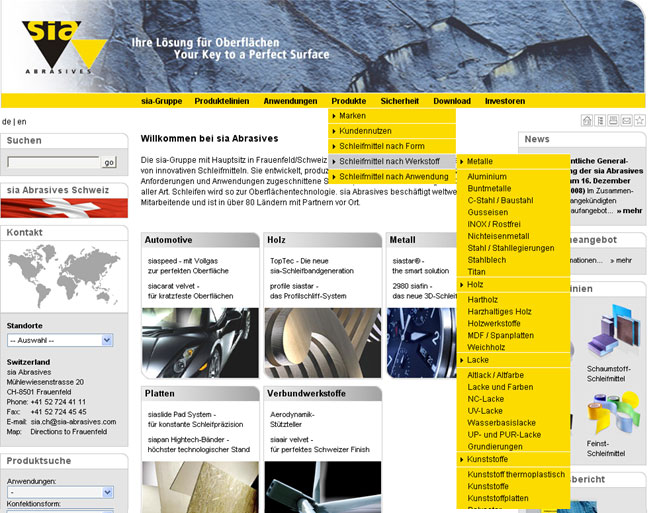Image resolution: width=650 pixels, height=513 pixels.
Task: Click sia.ch@sia-abrasives.com email link
Action: 73,422
